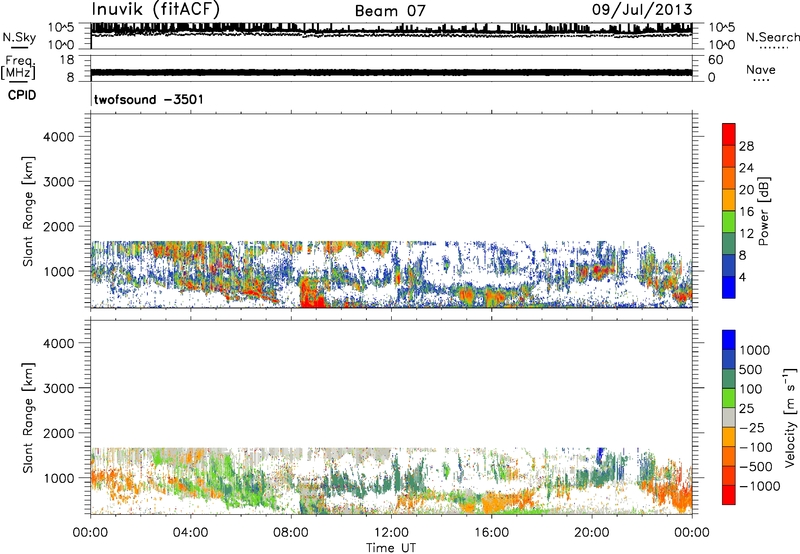Click the 'CPID' label
The height and width of the screenshot is (554, 800).
pos(22,95)
